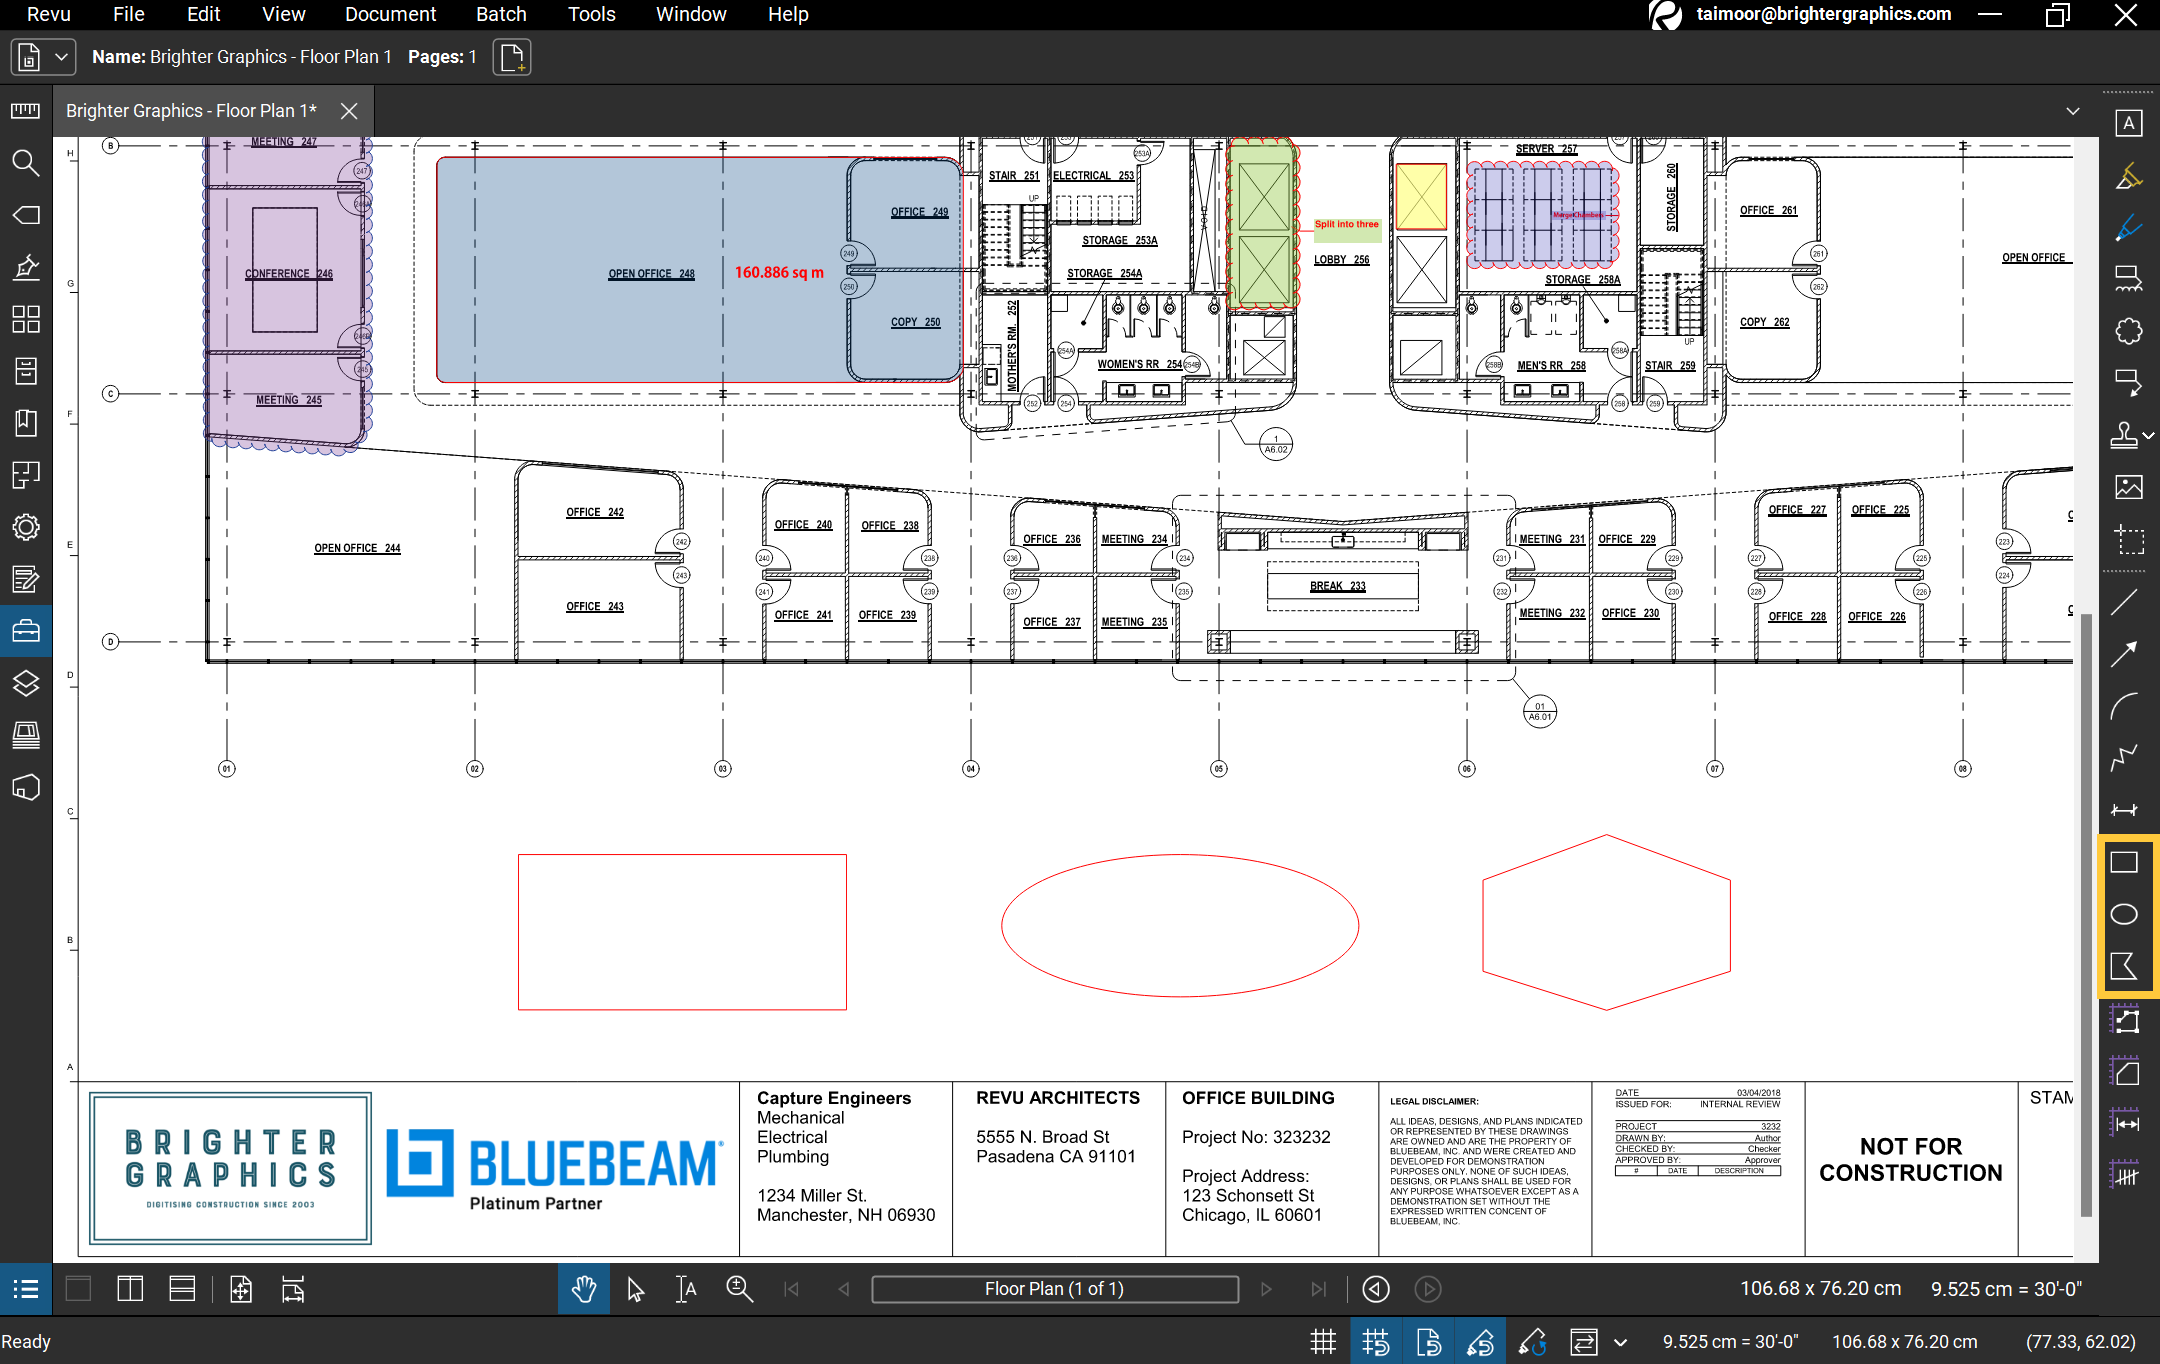Toggle the Sync views button
The height and width of the screenshot is (1364, 2160).
[1584, 1342]
